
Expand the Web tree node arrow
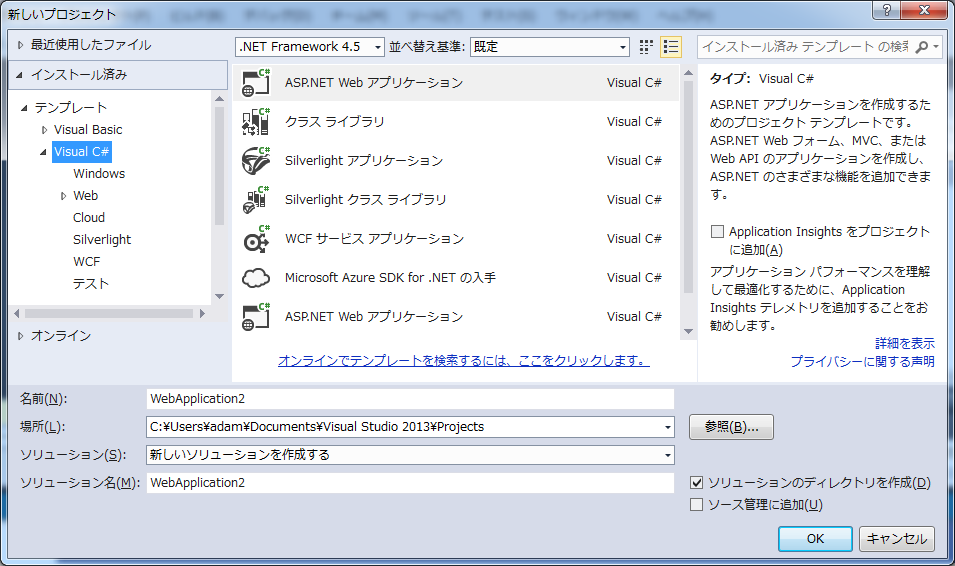(x=63, y=196)
